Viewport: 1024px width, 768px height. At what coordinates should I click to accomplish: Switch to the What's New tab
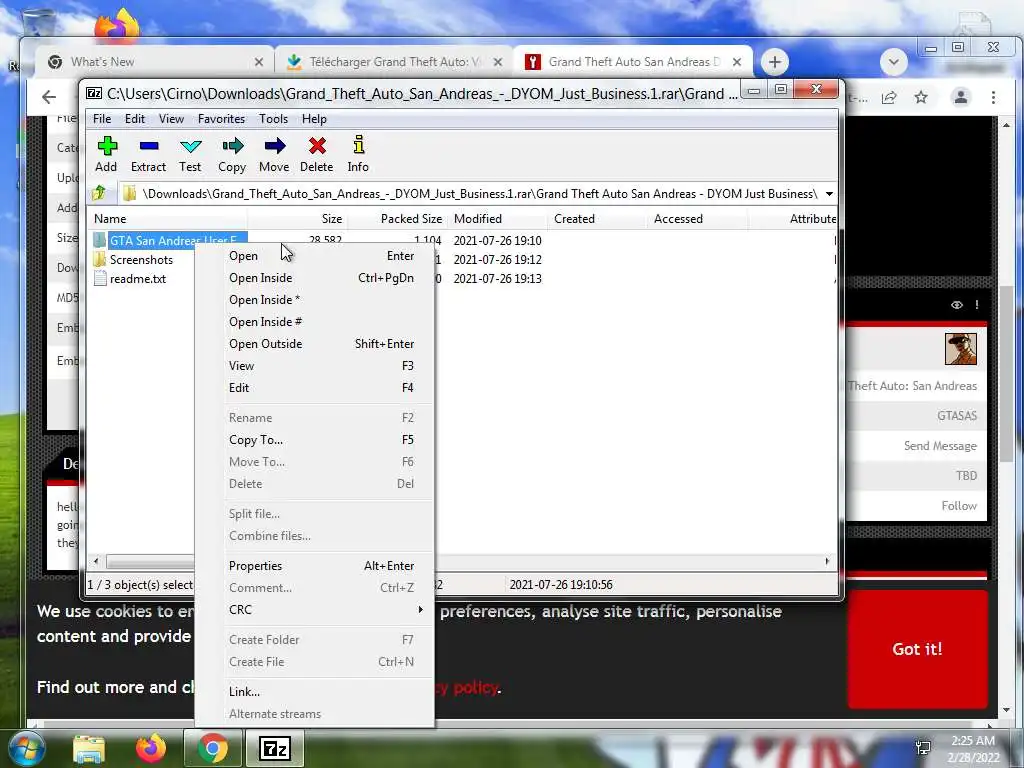pyautogui.click(x=155, y=62)
